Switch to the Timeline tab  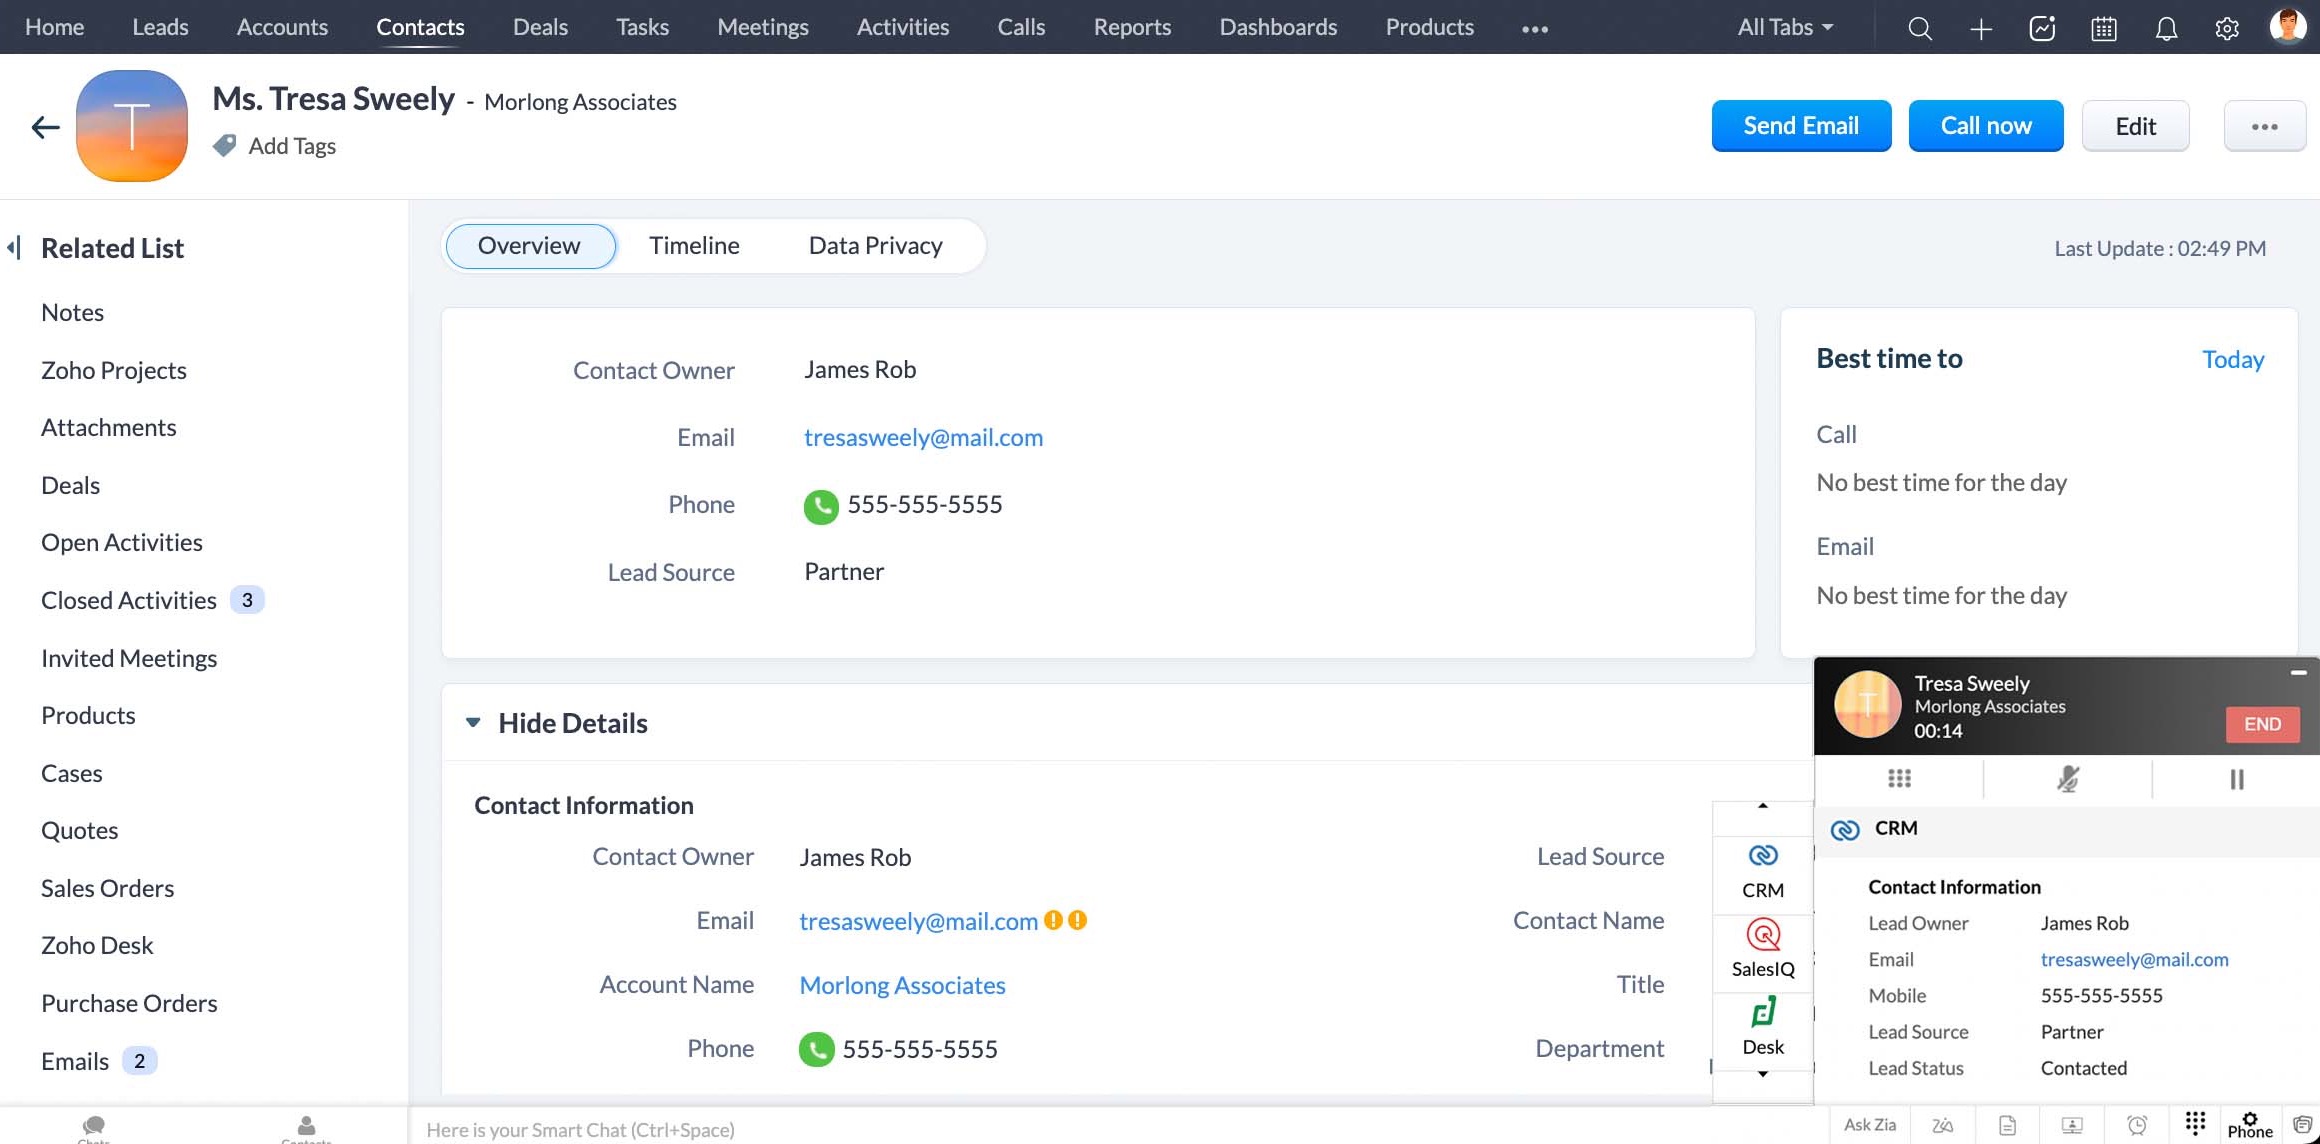tap(694, 246)
